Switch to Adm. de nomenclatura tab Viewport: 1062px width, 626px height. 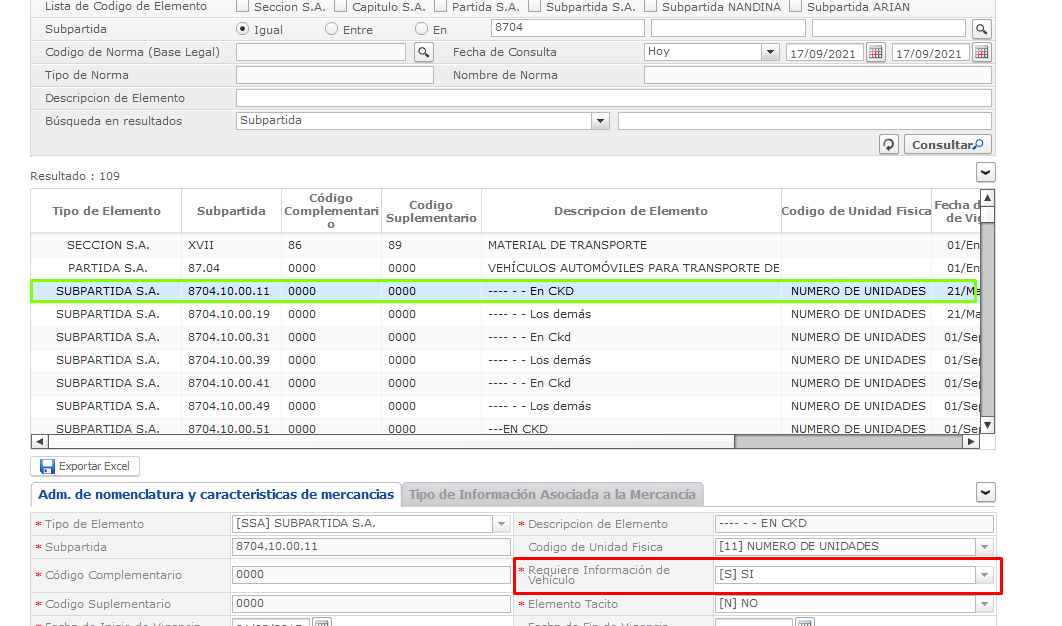[x=216, y=495]
